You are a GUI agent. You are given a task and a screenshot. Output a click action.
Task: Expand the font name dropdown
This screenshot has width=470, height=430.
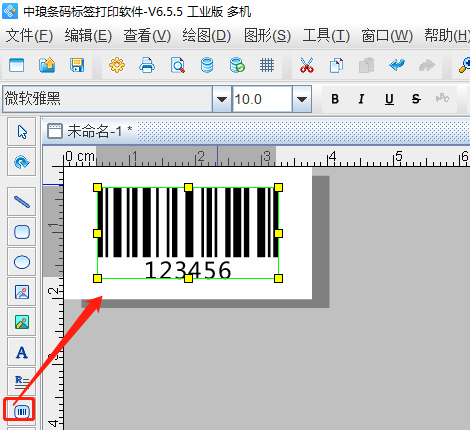coord(222,99)
